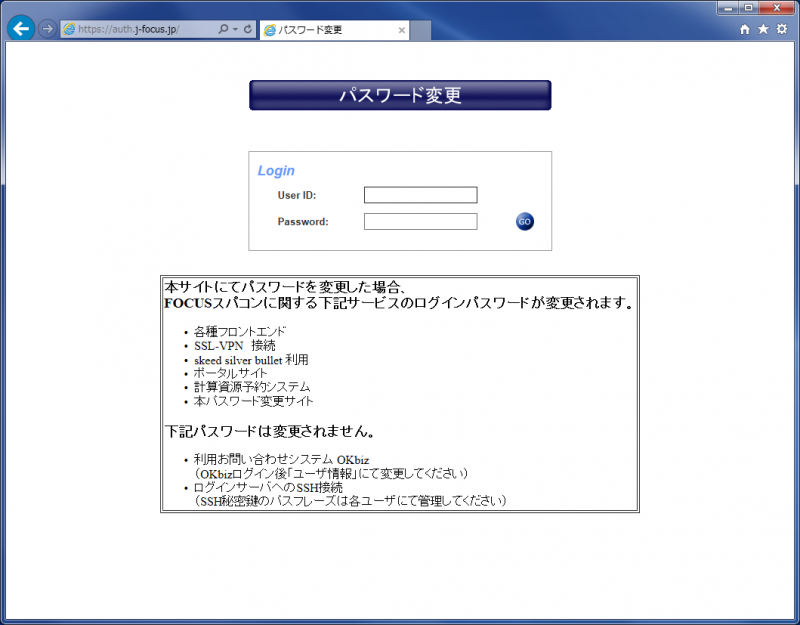Open the Tools gear menu
800x625 pixels.
pyautogui.click(x=782, y=30)
